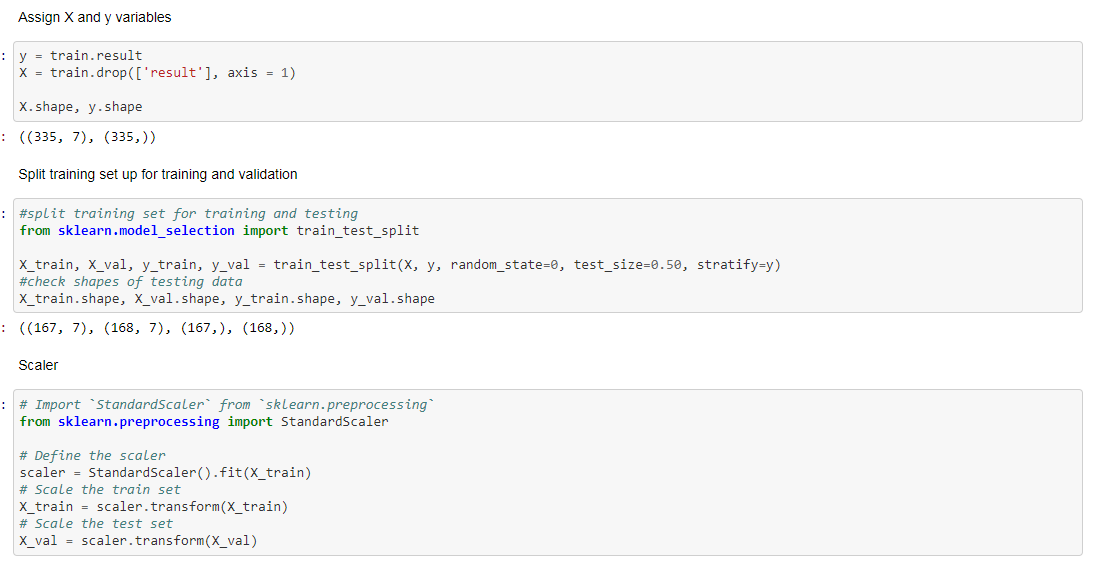Click the #check shapes of testing data comment
This screenshot has height=568, width=1109.
point(130,282)
